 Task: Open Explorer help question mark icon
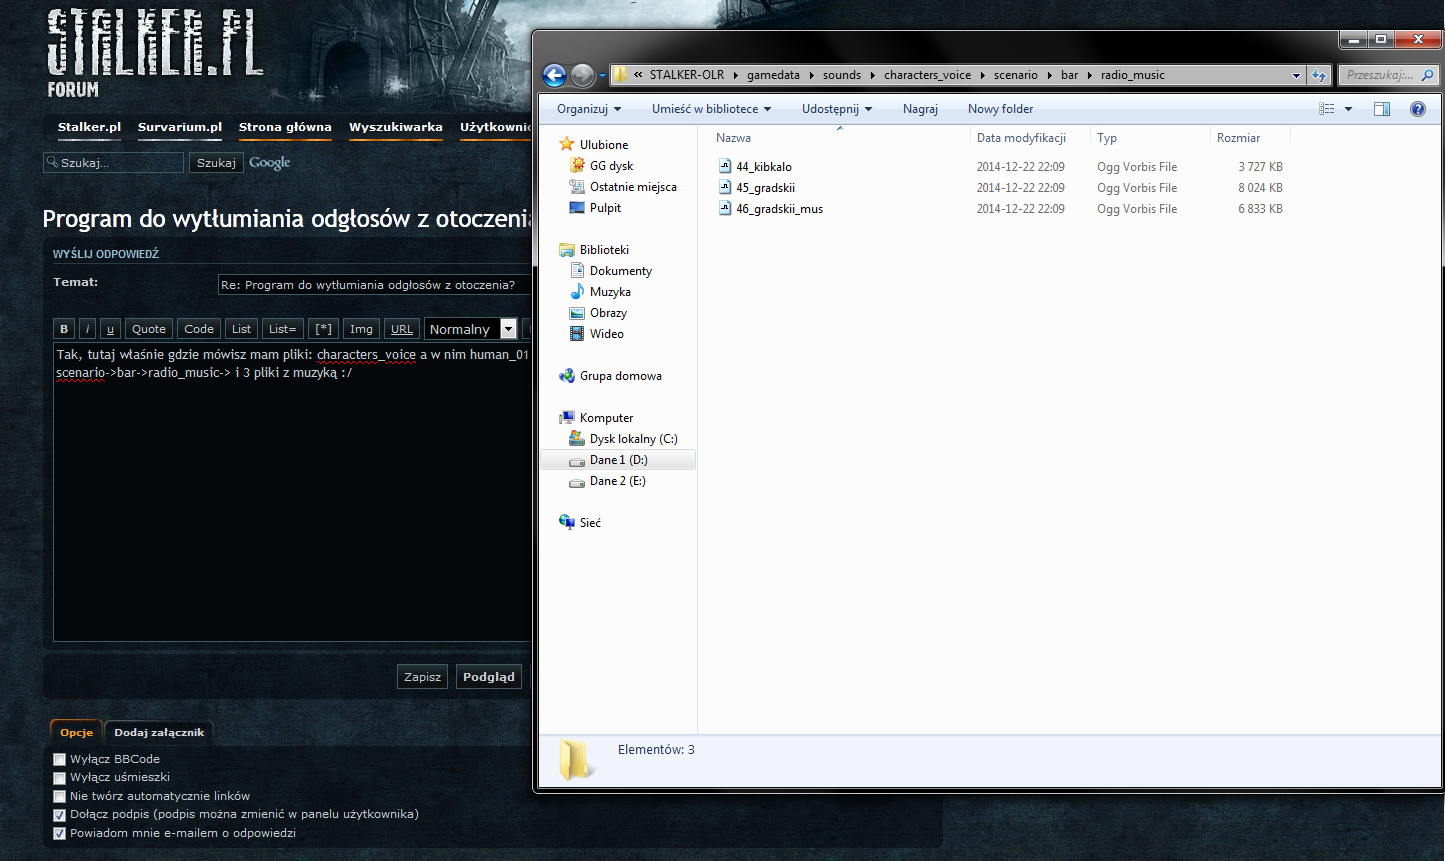pos(1418,109)
